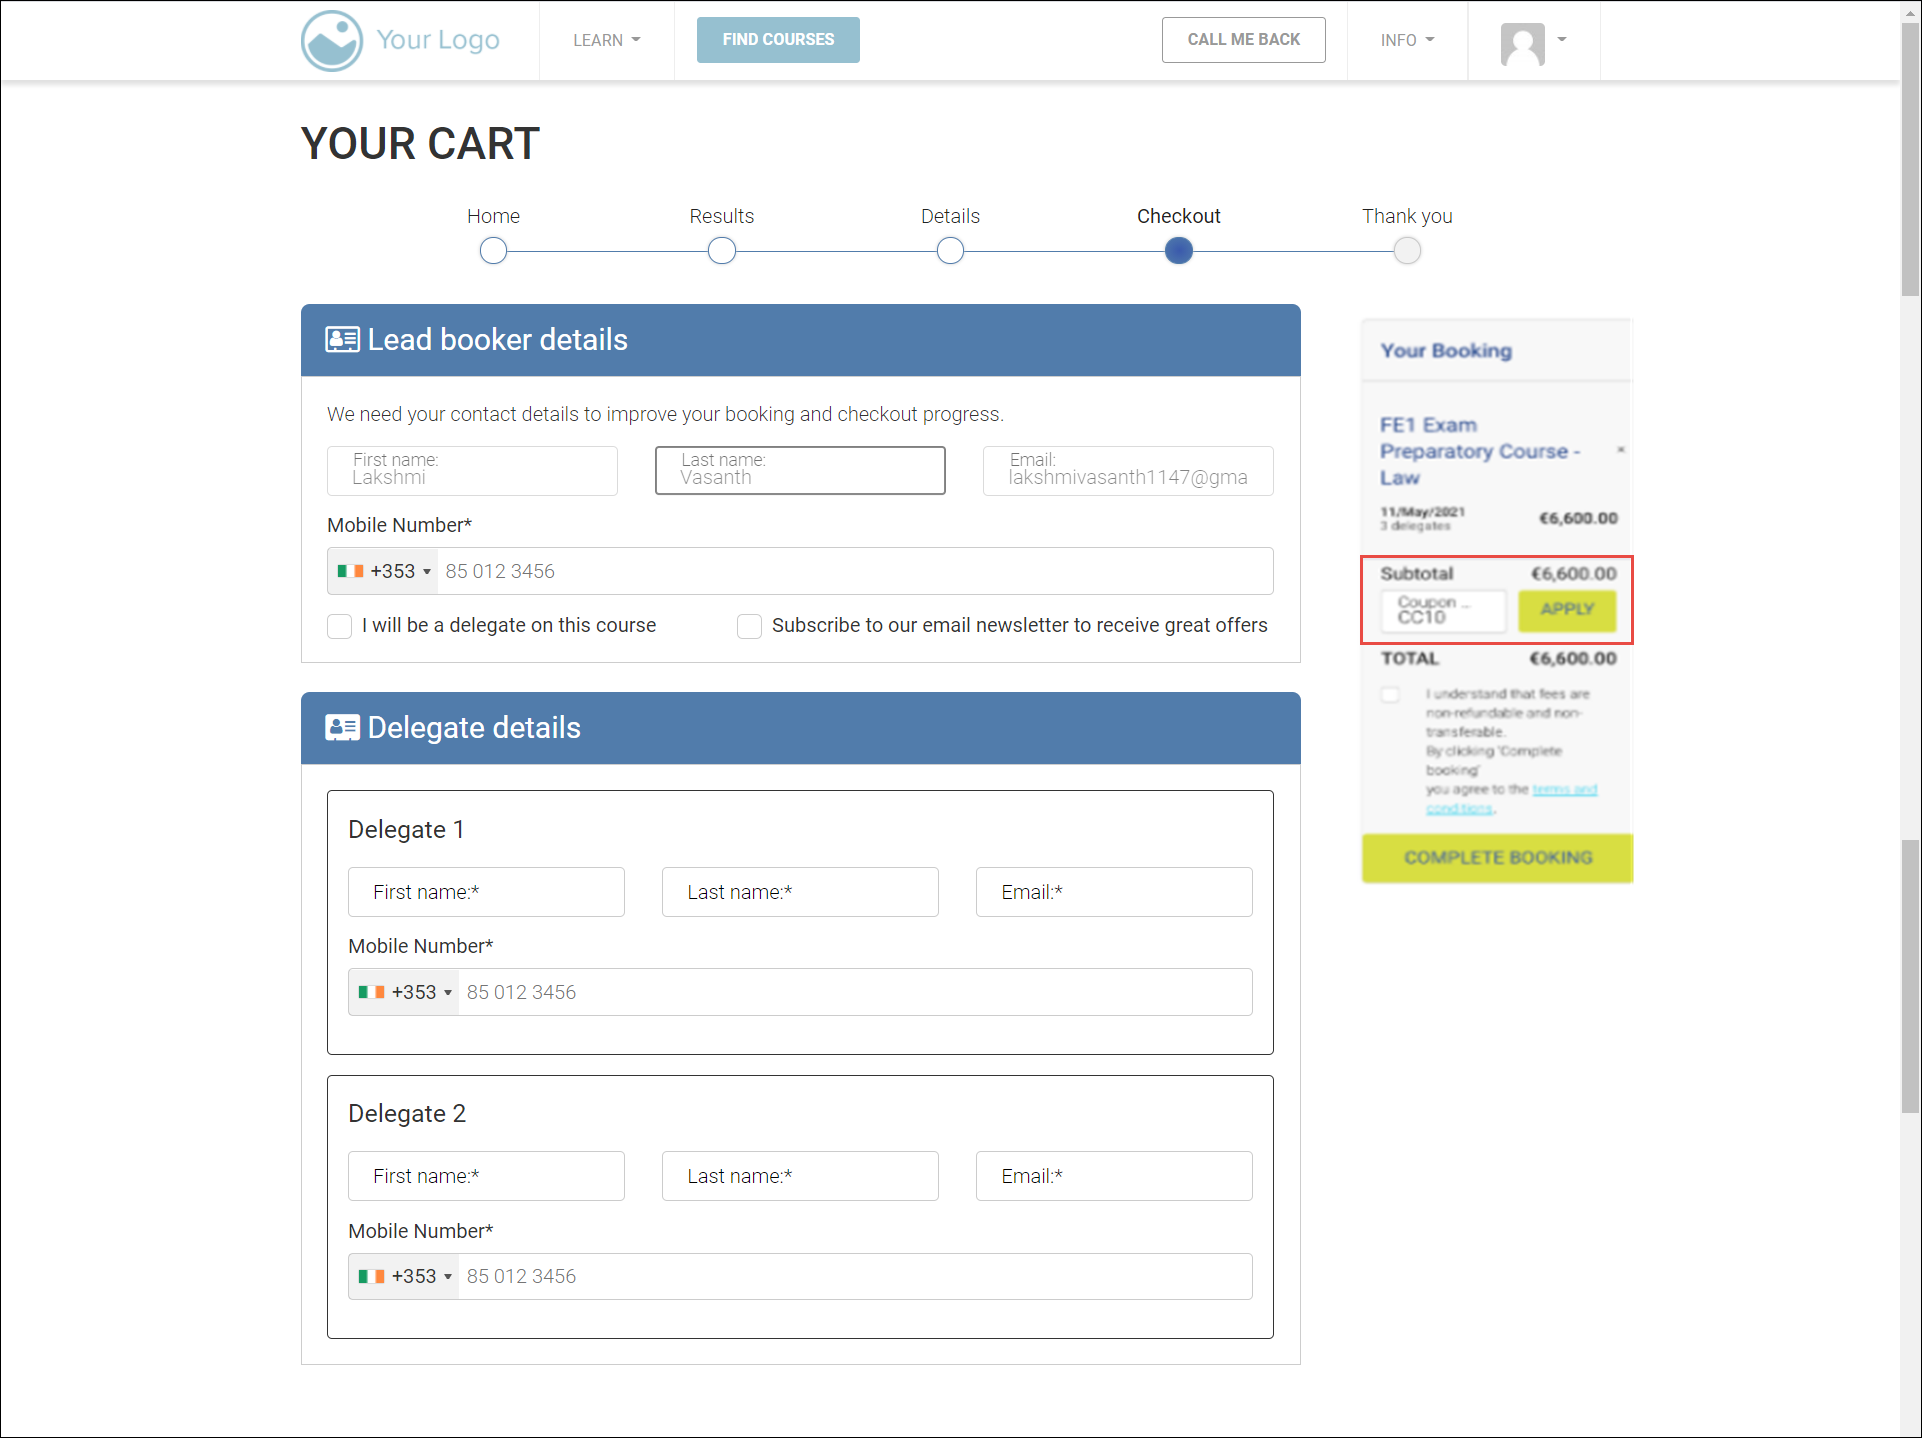Select the Checkout step label

point(1178,216)
